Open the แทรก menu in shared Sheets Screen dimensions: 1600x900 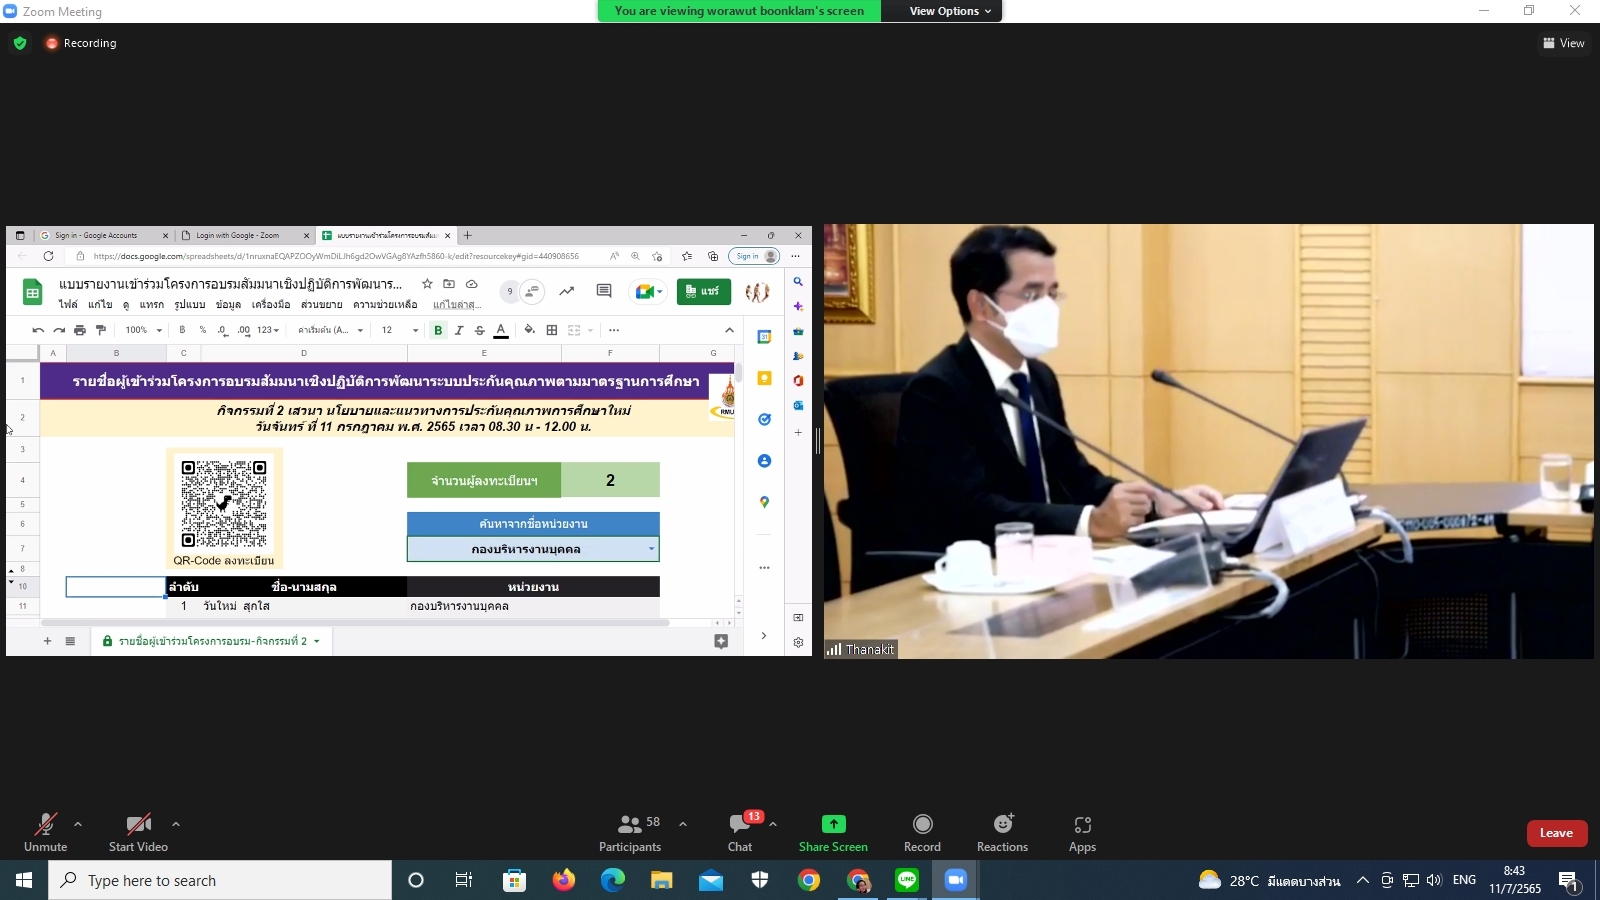tap(152, 304)
